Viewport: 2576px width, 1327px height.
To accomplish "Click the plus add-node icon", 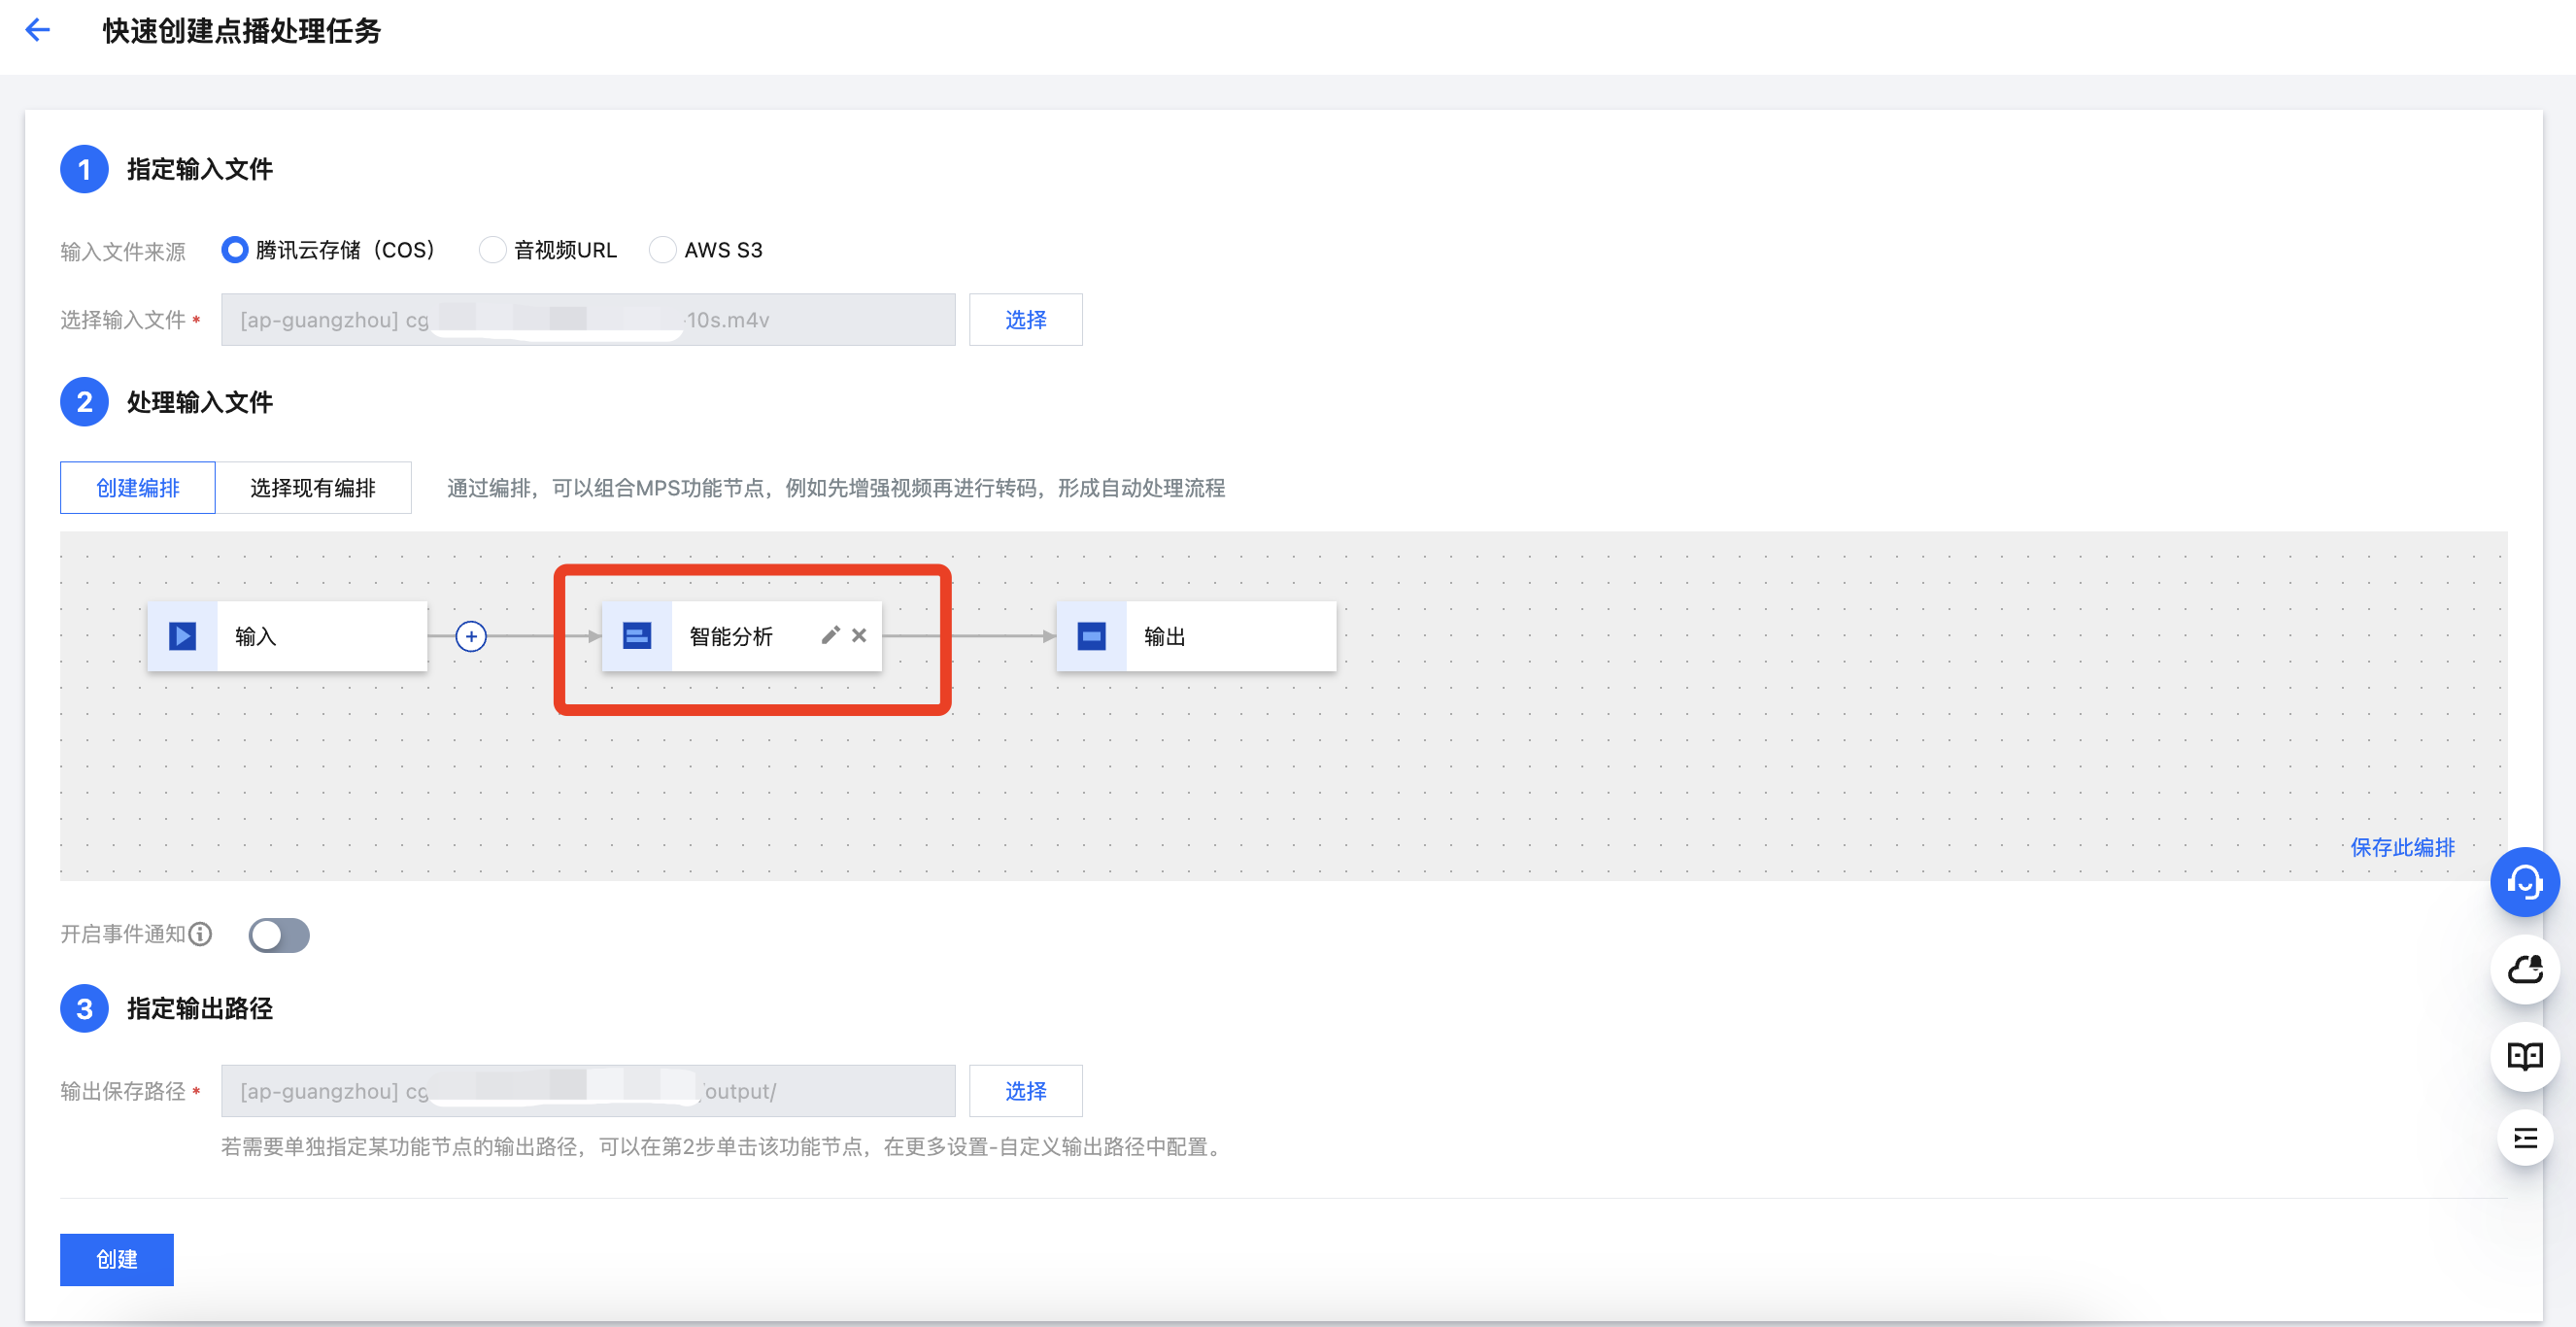I will click(471, 636).
